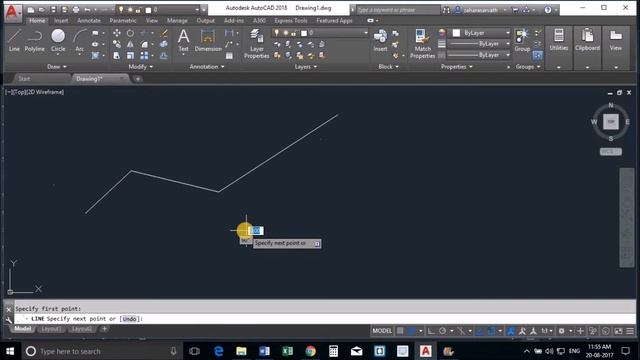The width and height of the screenshot is (640, 360).
Task: Expand the Layers panel
Action: click(x=306, y=67)
